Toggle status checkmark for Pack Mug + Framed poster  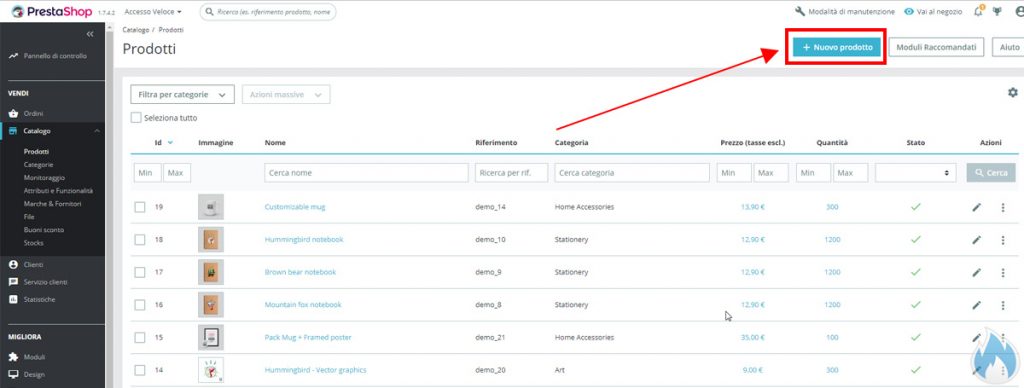[x=916, y=337]
